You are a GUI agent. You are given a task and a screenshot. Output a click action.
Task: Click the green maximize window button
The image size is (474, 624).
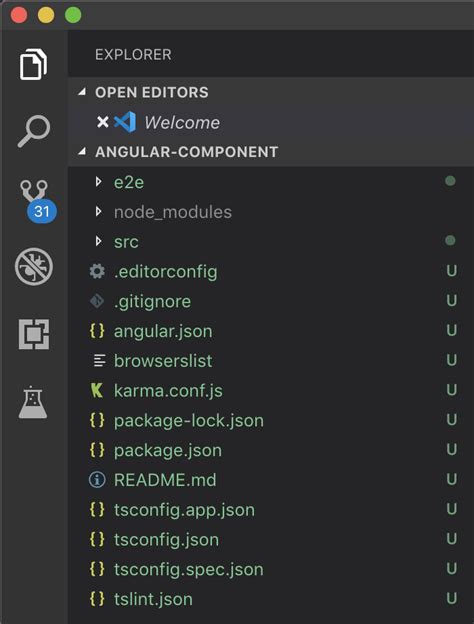click(73, 15)
